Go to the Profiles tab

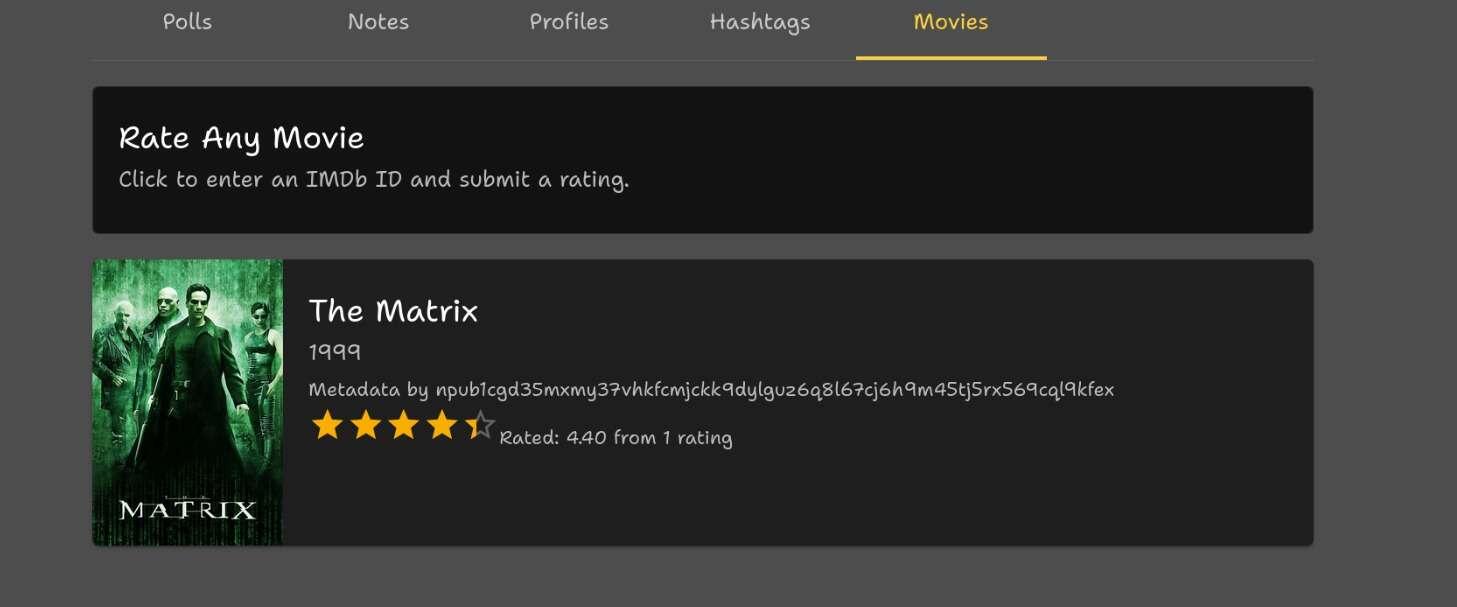click(569, 22)
